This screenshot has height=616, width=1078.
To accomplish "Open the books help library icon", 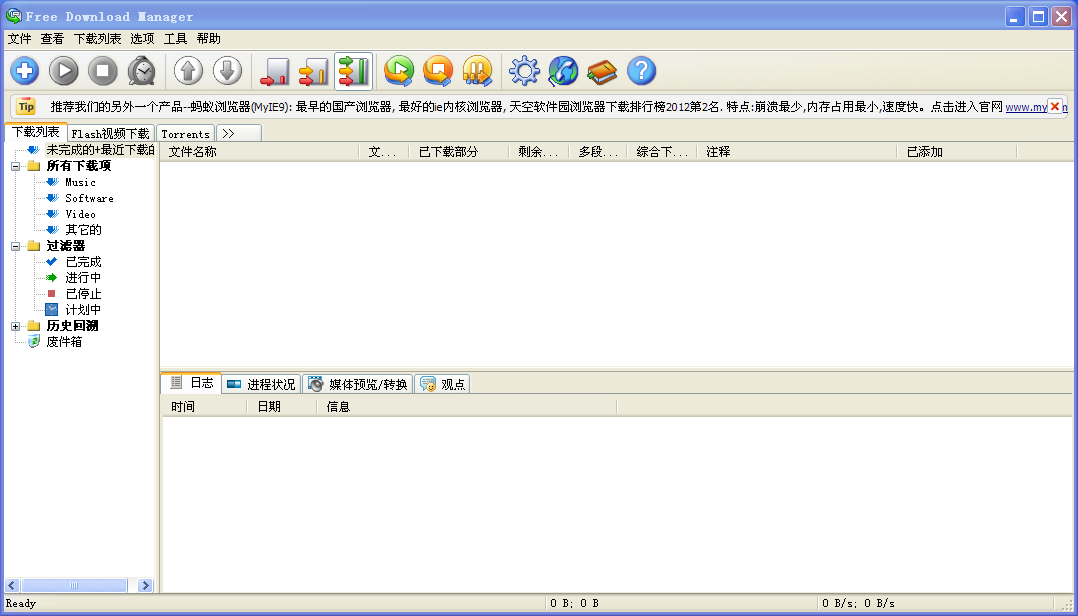I will point(602,71).
